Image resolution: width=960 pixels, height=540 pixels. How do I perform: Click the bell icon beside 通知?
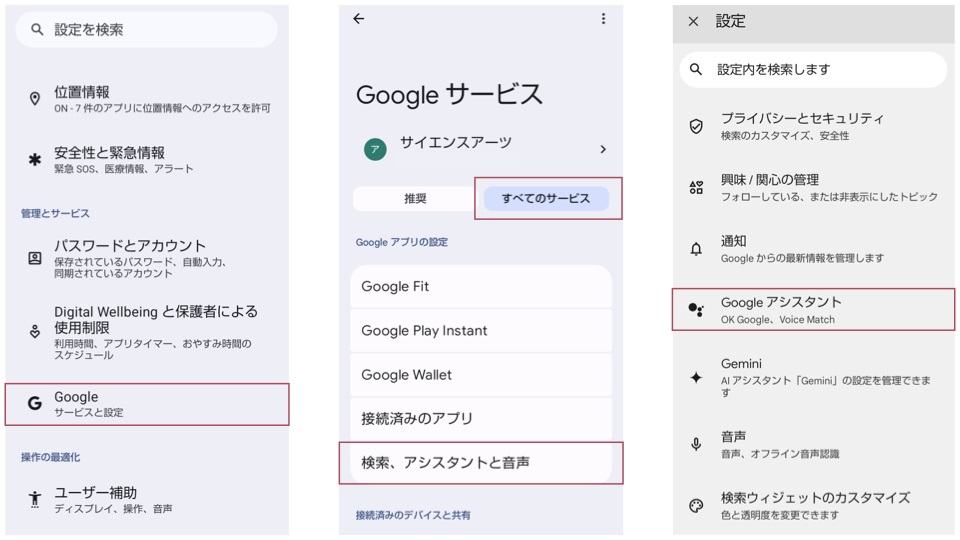(x=696, y=249)
